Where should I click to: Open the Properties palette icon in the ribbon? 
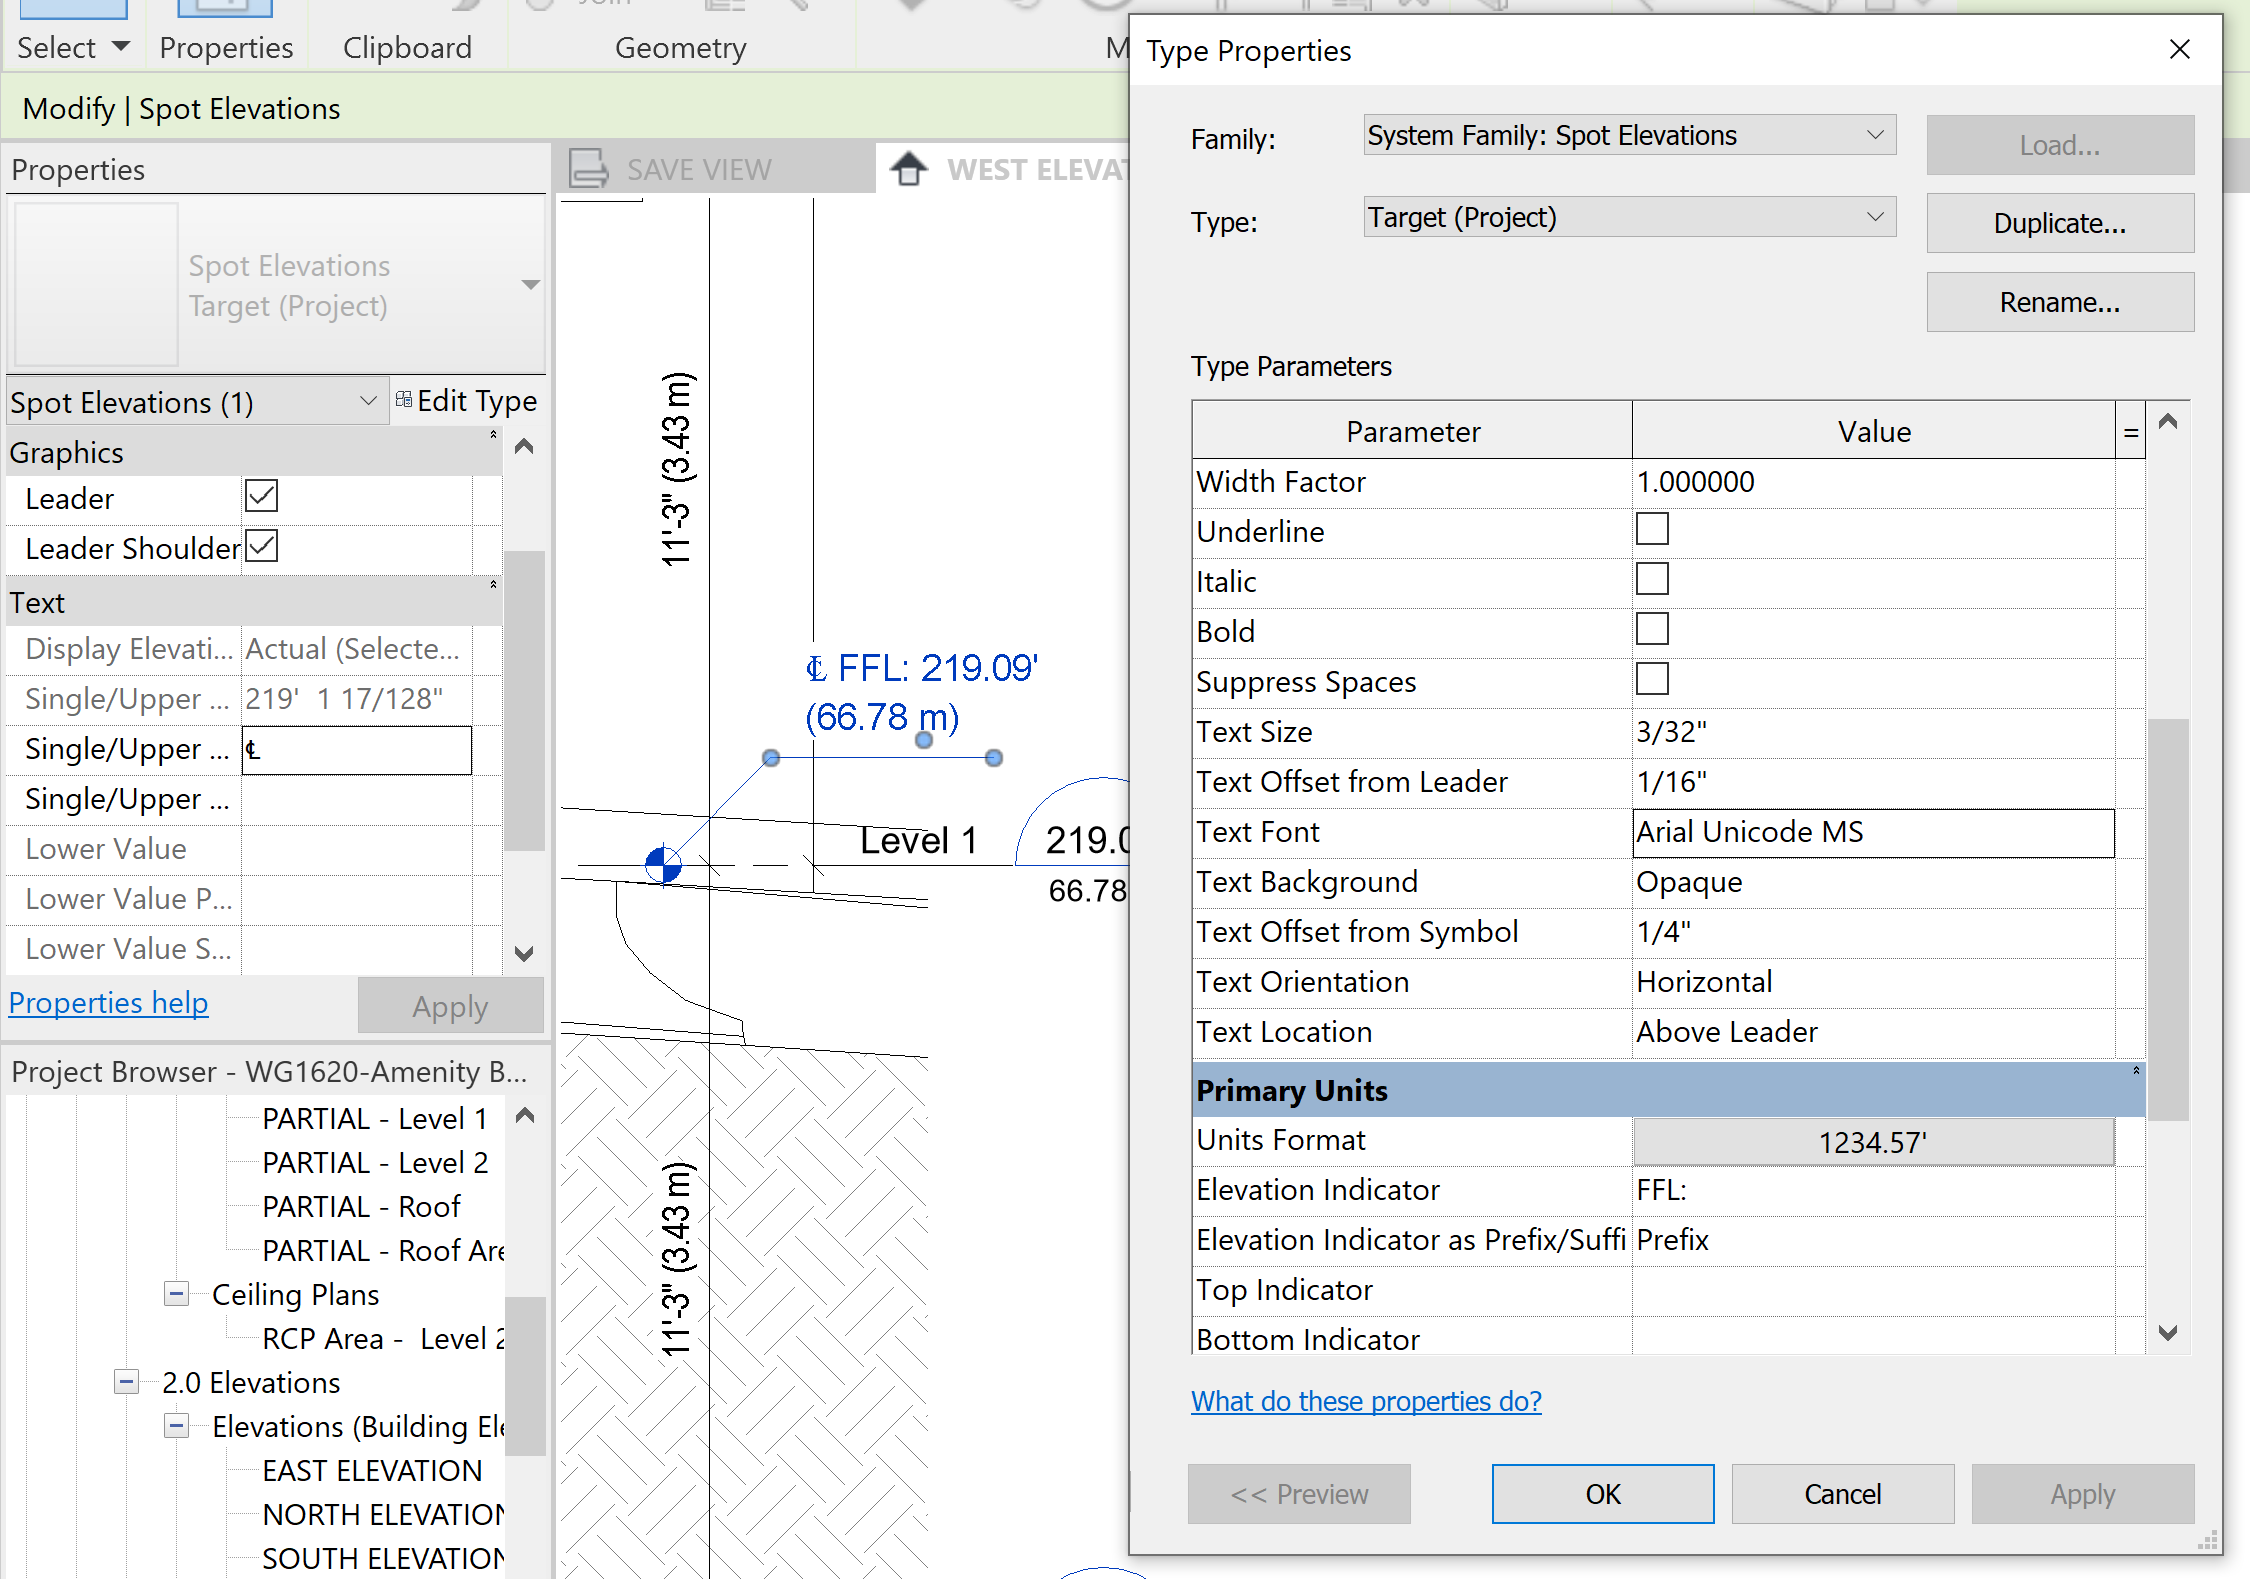225,10
